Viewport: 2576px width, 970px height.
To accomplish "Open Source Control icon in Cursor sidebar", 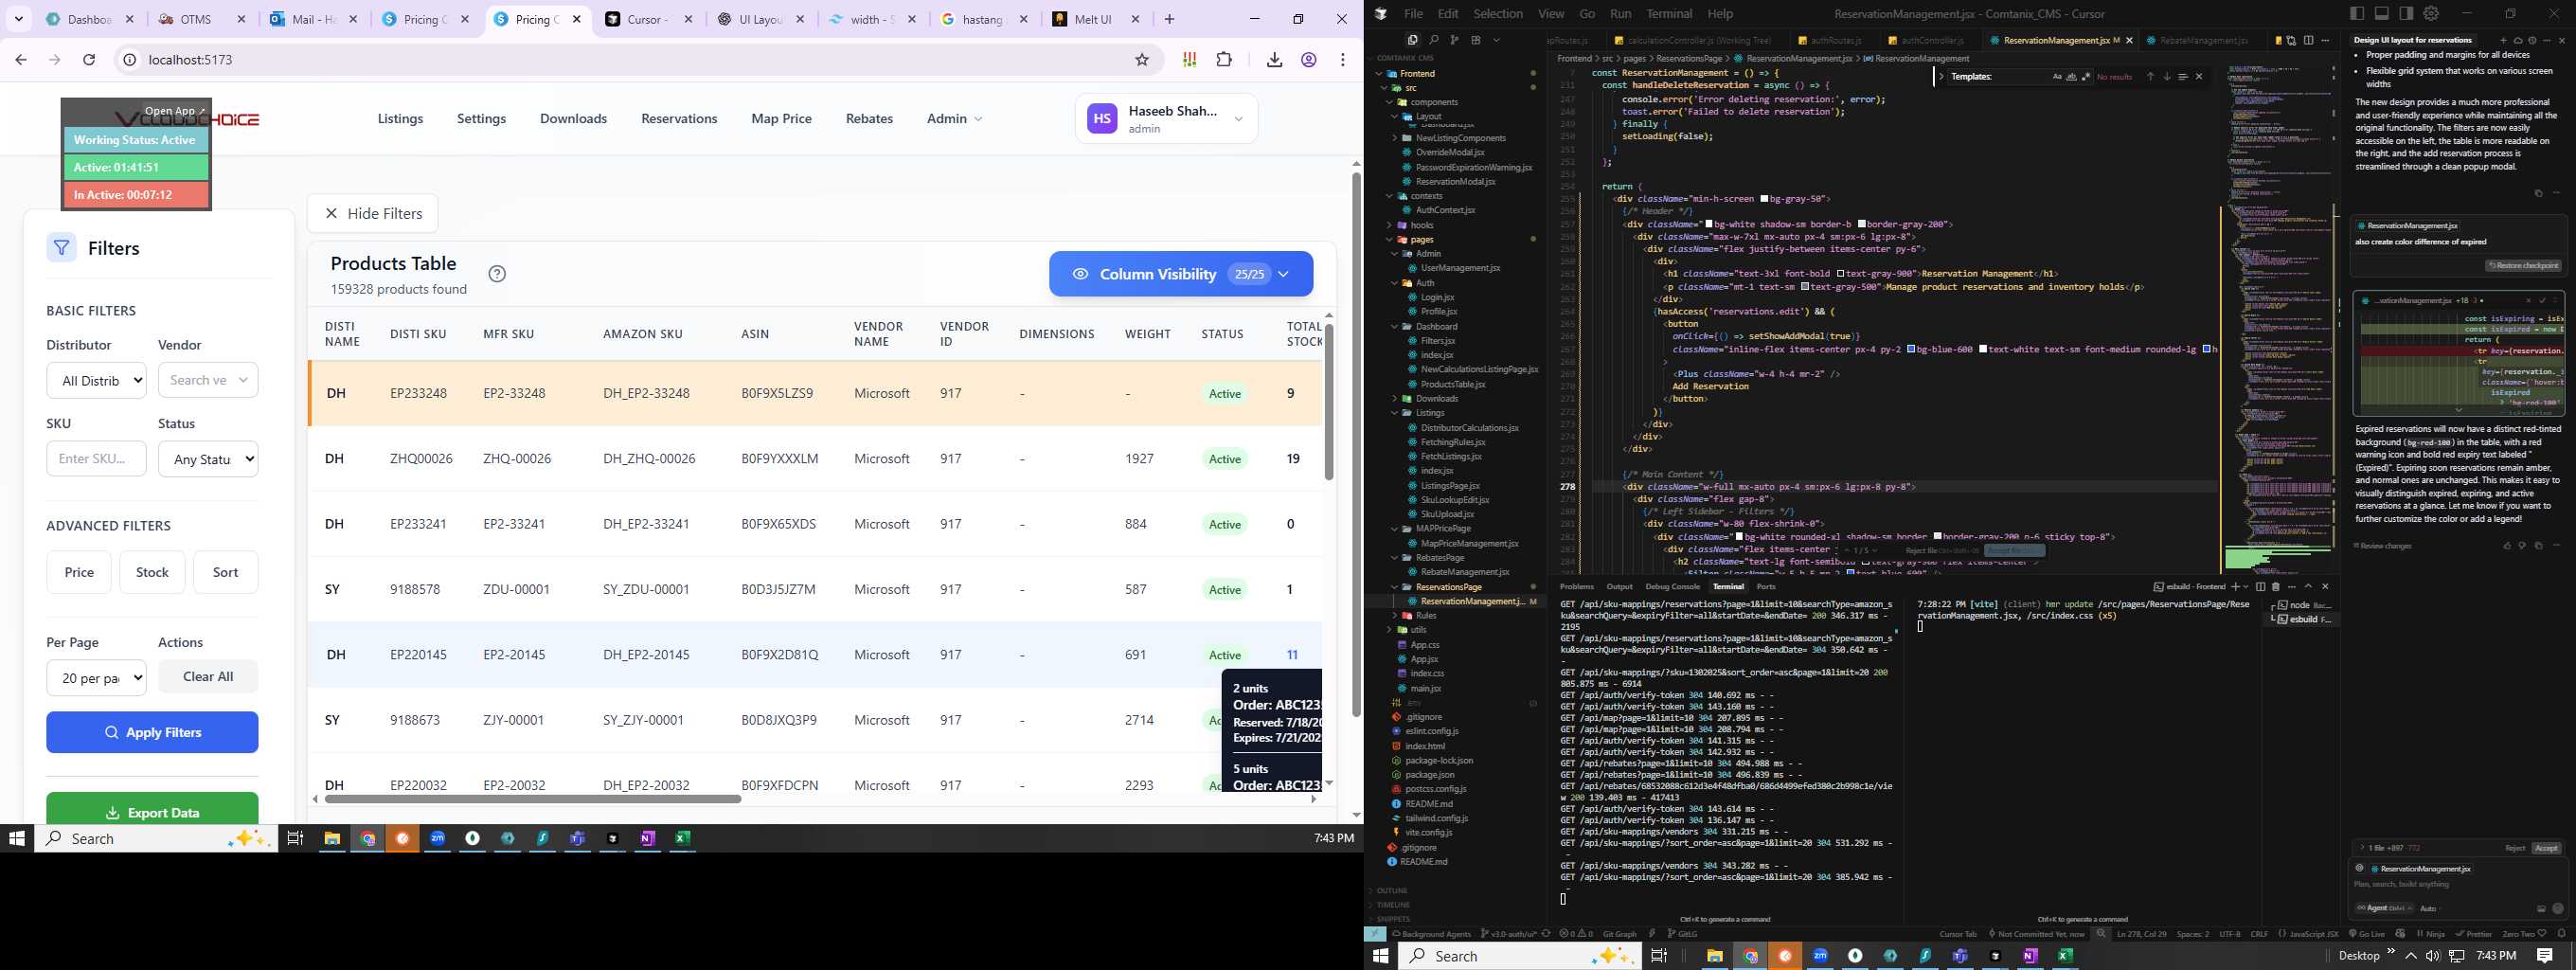I will click(1454, 40).
